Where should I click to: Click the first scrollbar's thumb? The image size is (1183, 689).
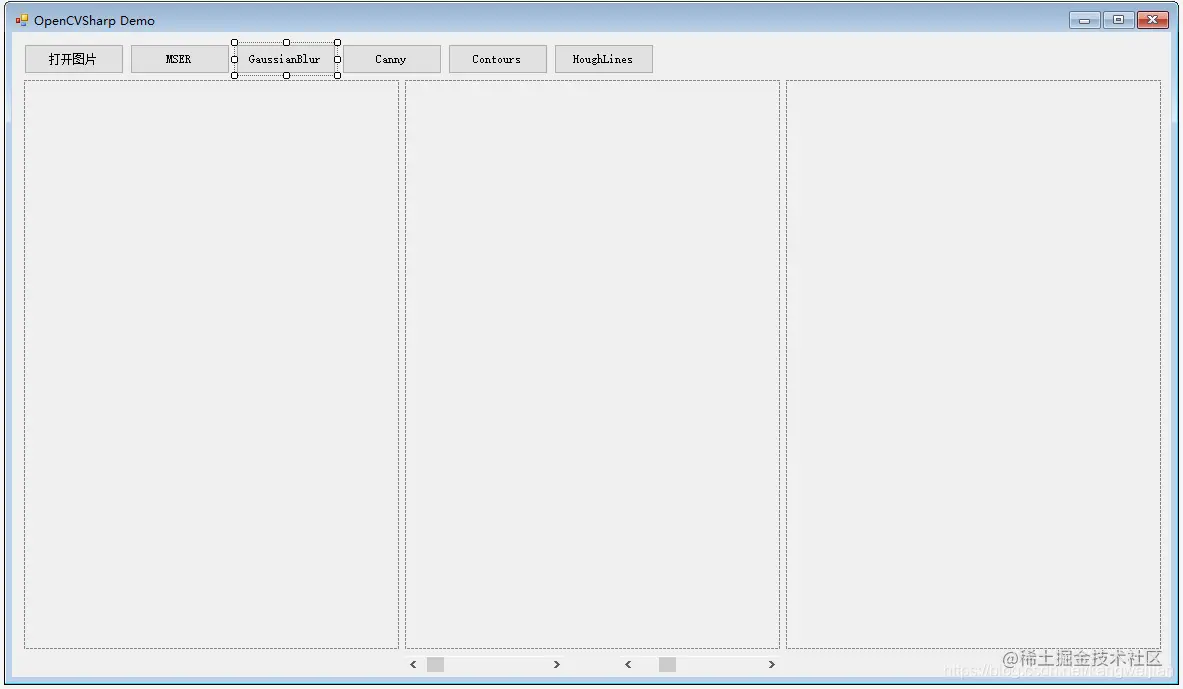435,663
